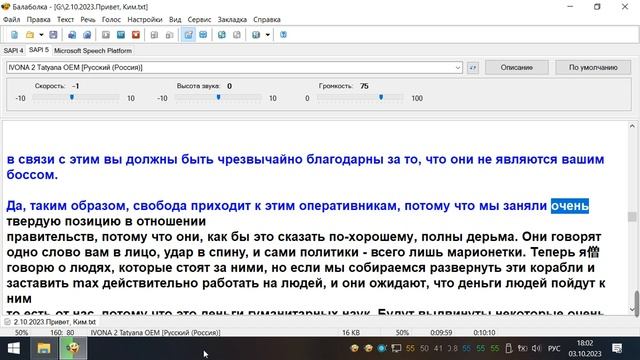Click the 160: 80 cursor position in status bar
640x360 pixels.
(x=62, y=333)
